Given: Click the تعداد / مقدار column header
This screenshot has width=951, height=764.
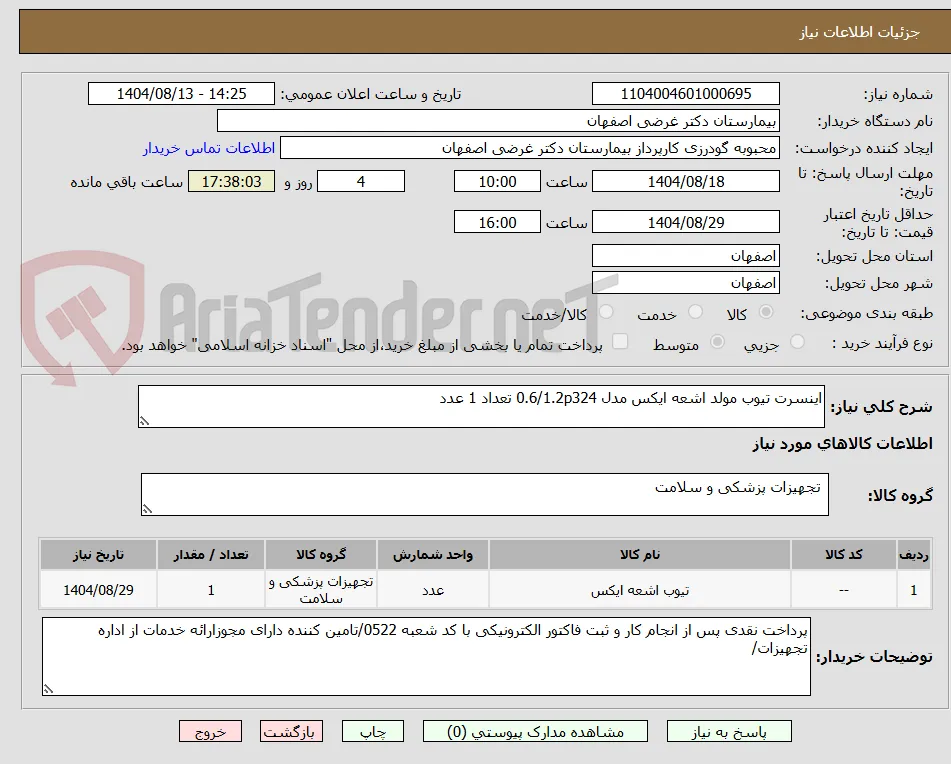Looking at the screenshot, I should 211,555.
